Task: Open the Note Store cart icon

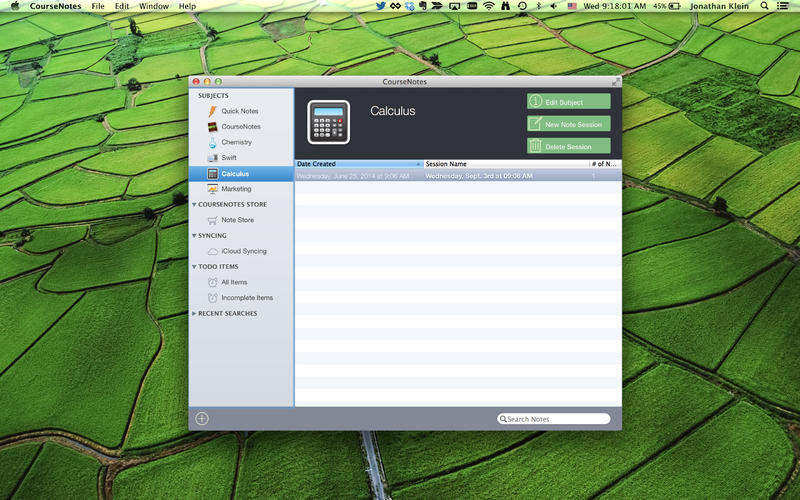Action: (213, 220)
